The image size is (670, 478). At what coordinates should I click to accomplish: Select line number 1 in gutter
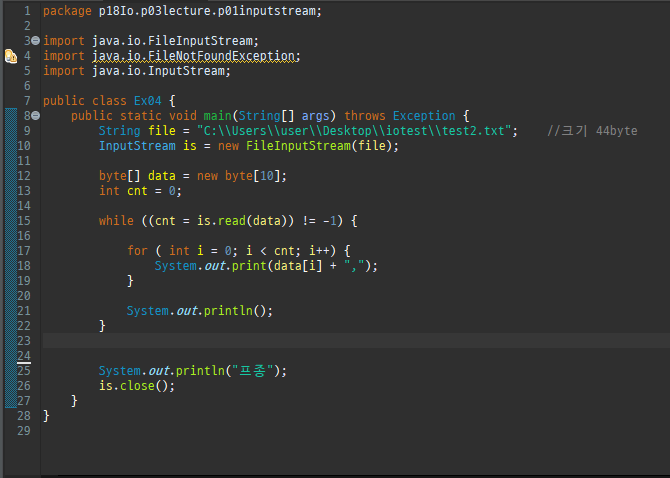pos(27,11)
